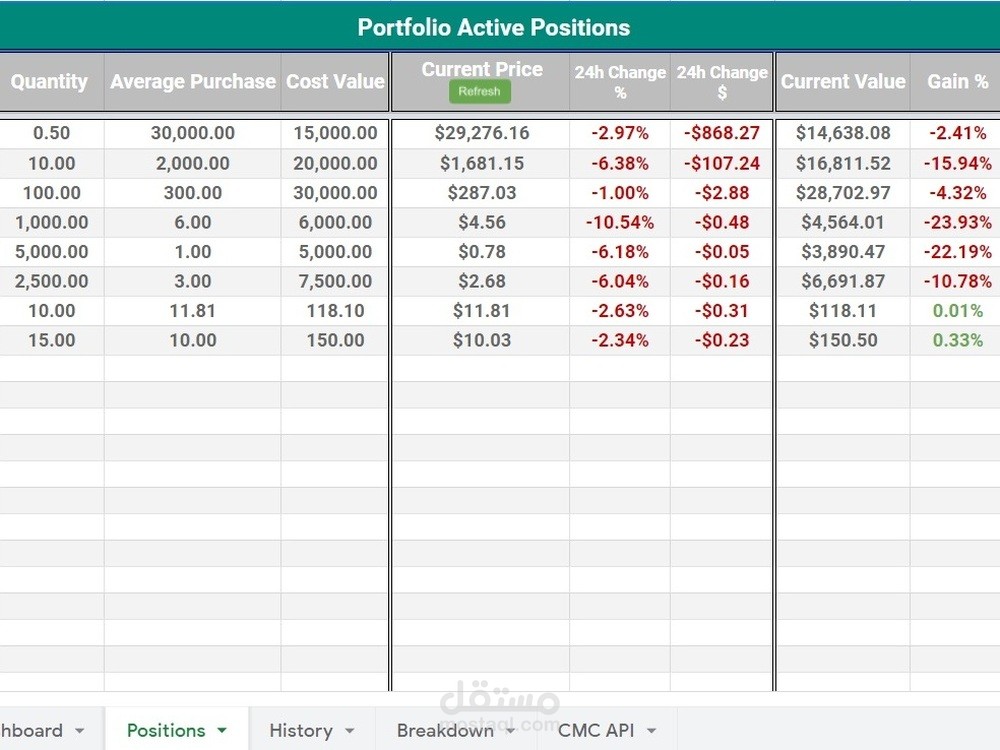Switch to the History sheet tab
The image size is (1000, 750).
(x=300, y=731)
